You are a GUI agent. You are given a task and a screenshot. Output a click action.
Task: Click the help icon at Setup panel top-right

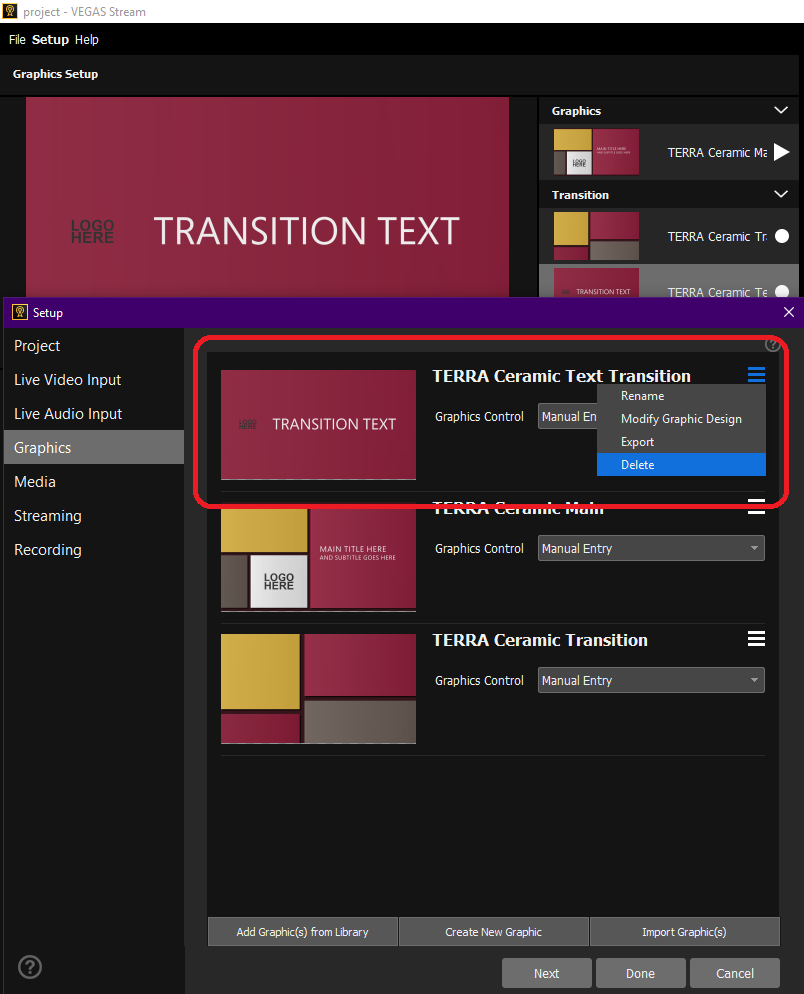point(772,345)
